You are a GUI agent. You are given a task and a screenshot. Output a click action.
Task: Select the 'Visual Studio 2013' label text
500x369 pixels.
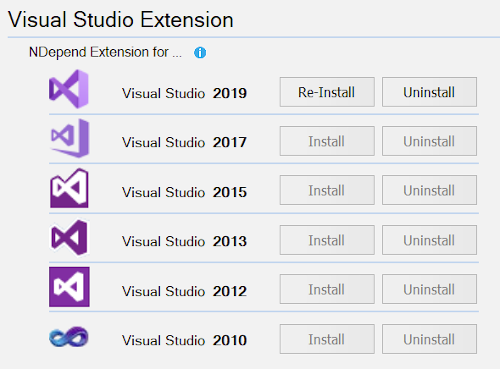pyautogui.click(x=184, y=241)
